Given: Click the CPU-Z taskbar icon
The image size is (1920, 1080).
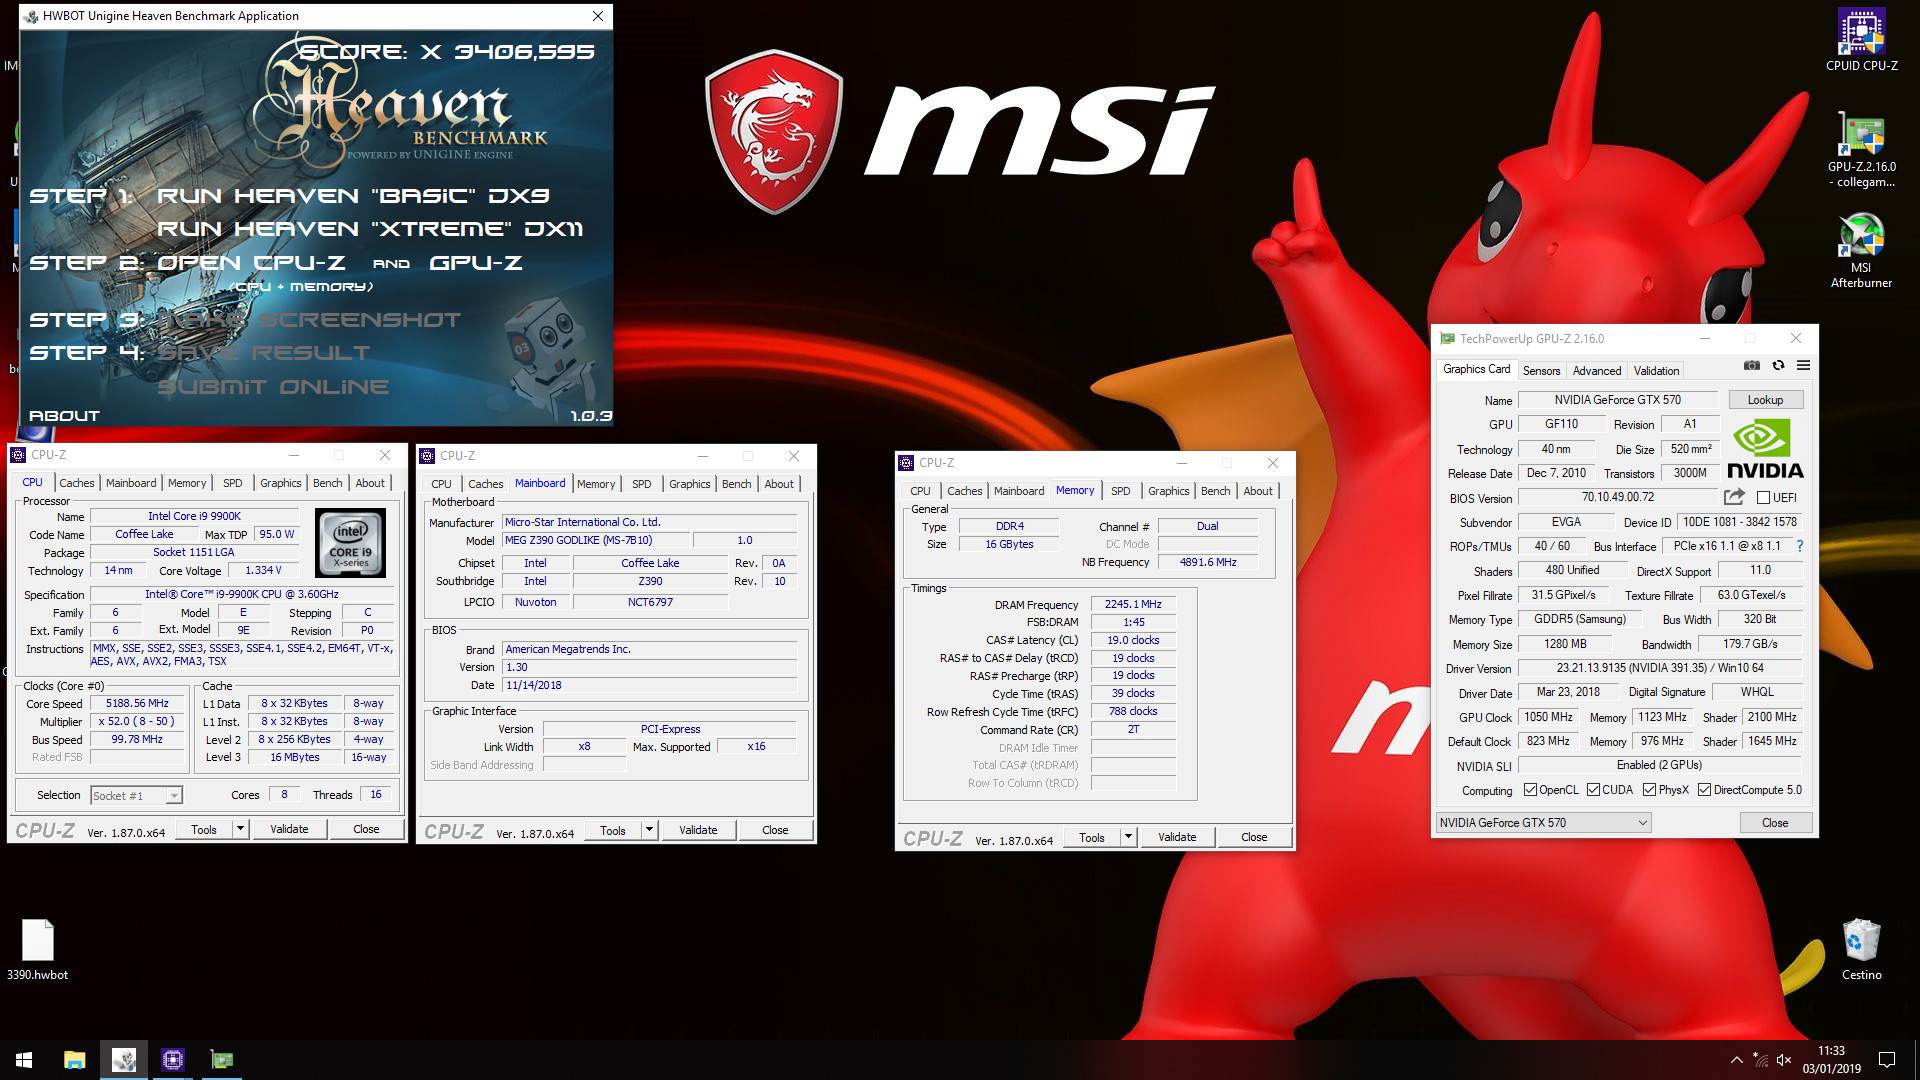Looking at the screenshot, I should pos(173,1060).
